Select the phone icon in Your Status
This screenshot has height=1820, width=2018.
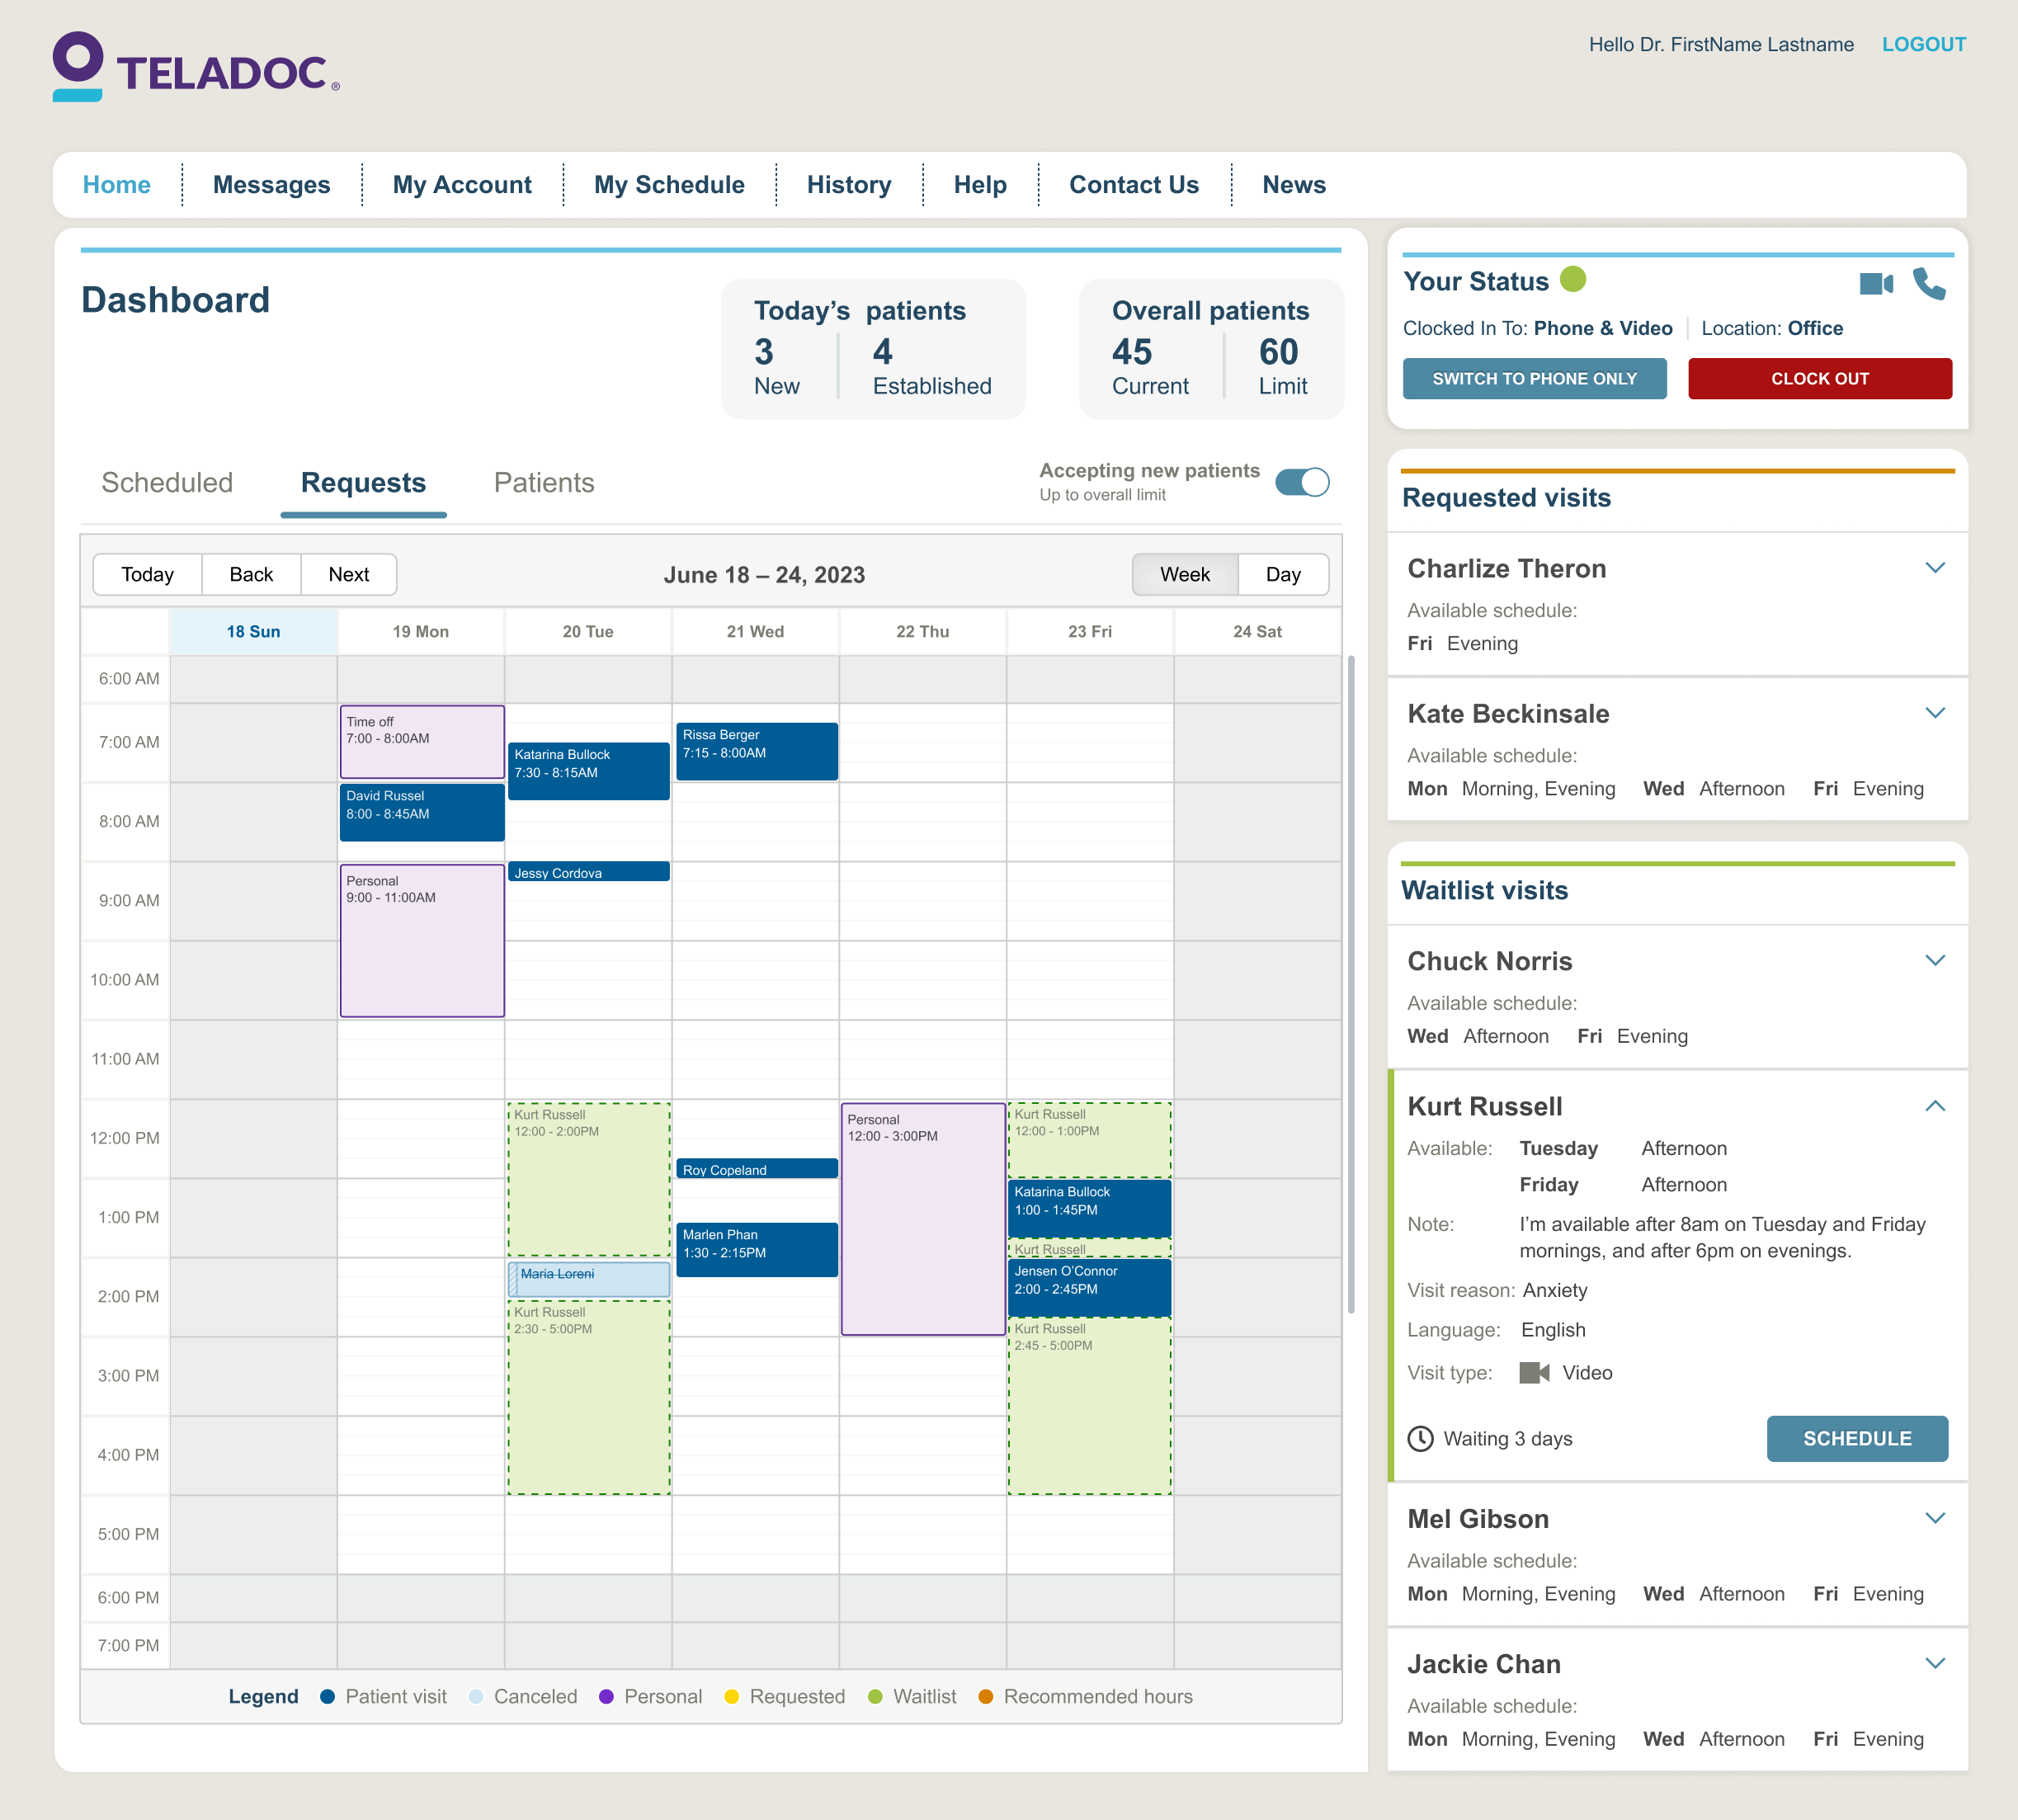pyautogui.click(x=1931, y=283)
